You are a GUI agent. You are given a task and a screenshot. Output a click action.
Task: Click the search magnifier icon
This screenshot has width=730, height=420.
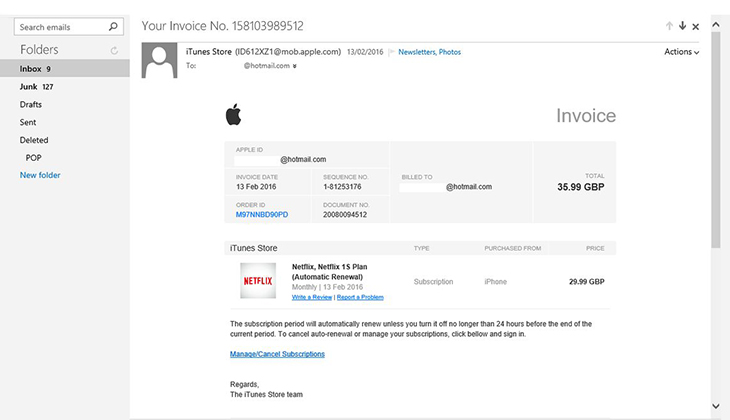coord(113,27)
